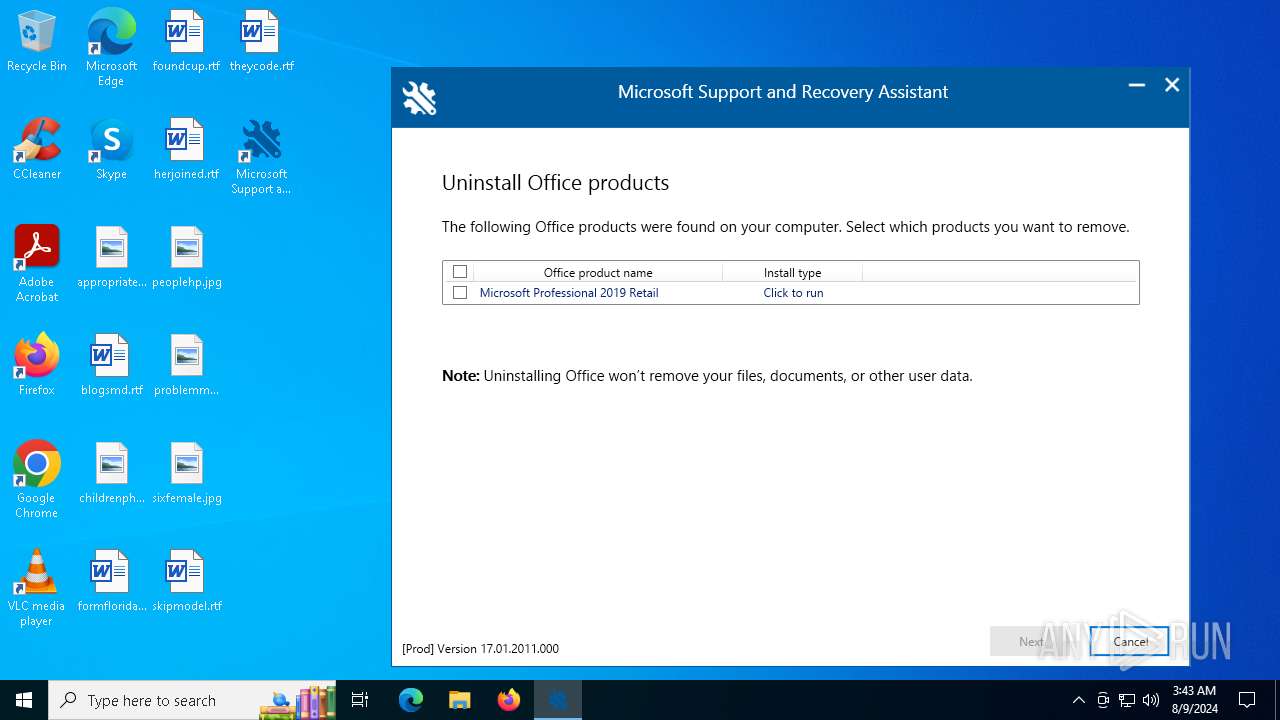Viewport: 1280px width, 720px height.
Task: Select the blogsmd.rtf document icon
Action: (111, 365)
